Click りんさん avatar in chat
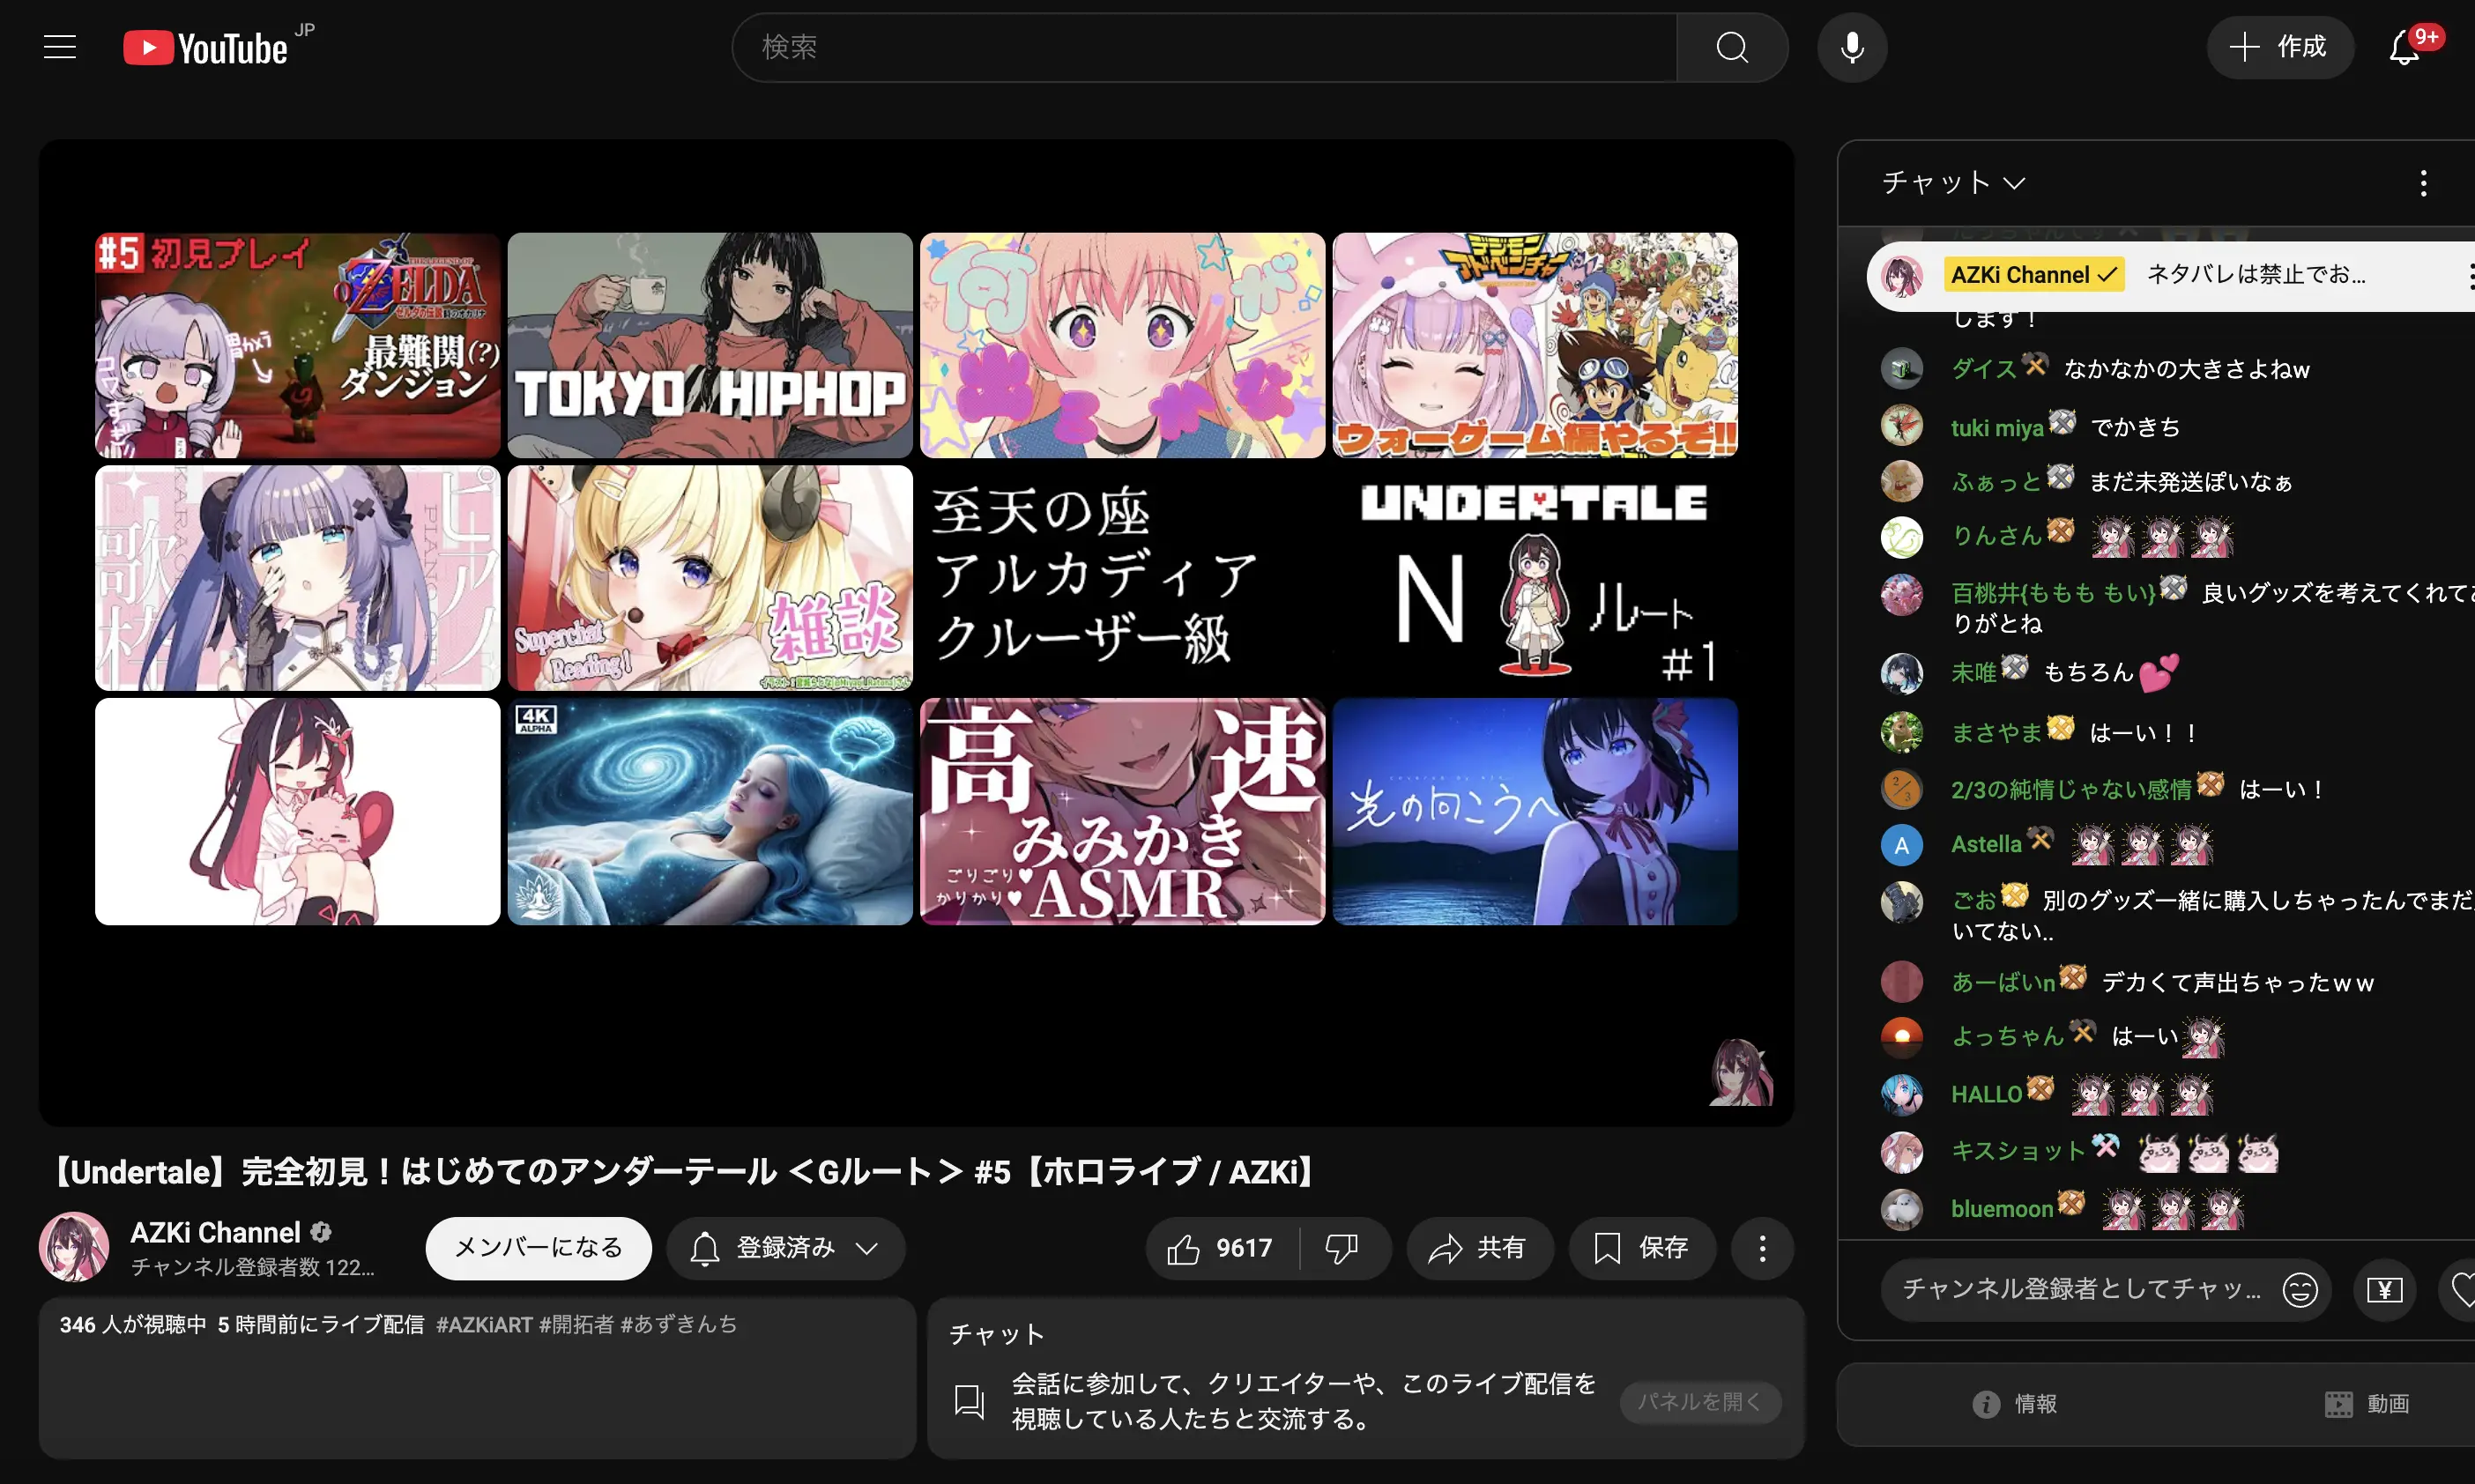This screenshot has height=1484, width=2475. pos(1901,537)
